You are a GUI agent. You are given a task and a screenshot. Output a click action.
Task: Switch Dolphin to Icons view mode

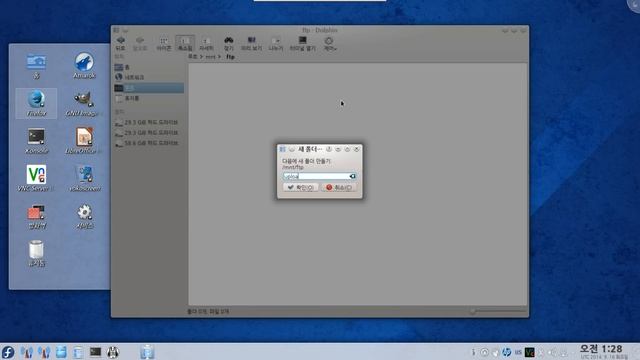click(x=164, y=43)
